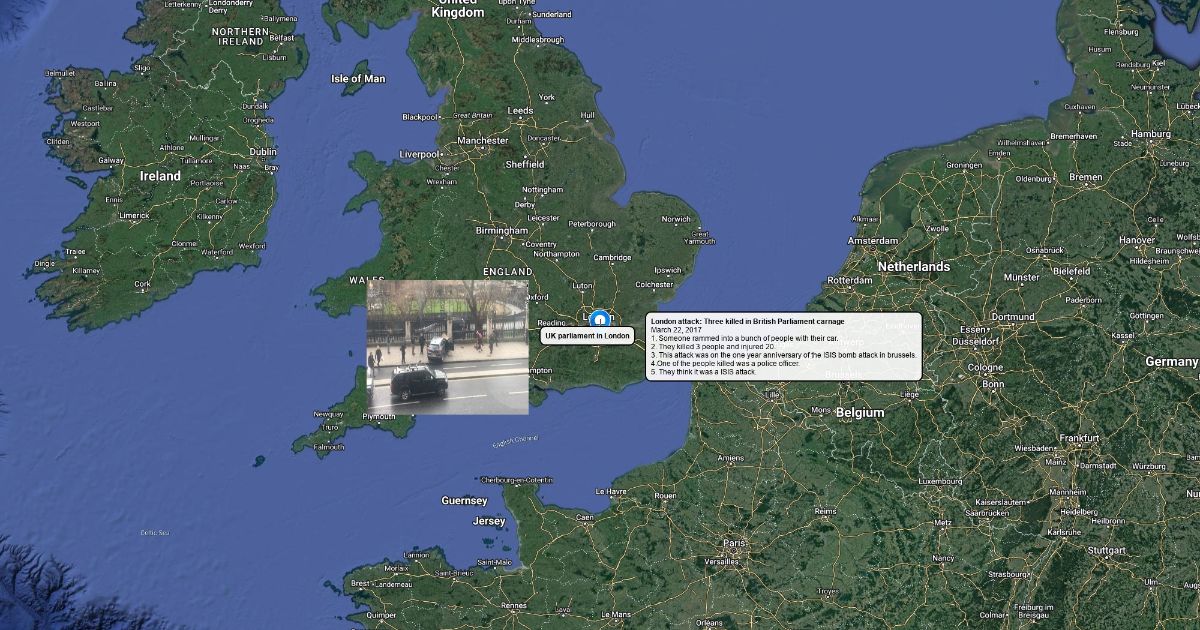Select the 'March 22, 2017' date text
The image size is (1200, 630).
678,330
